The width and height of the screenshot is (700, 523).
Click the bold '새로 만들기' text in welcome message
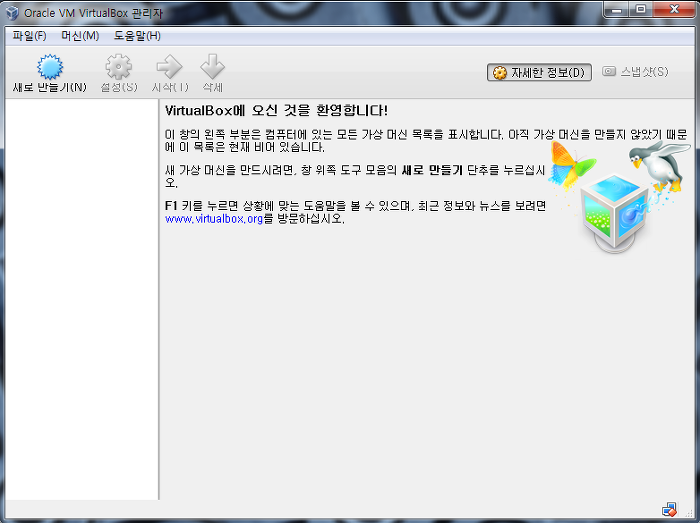coord(432,170)
